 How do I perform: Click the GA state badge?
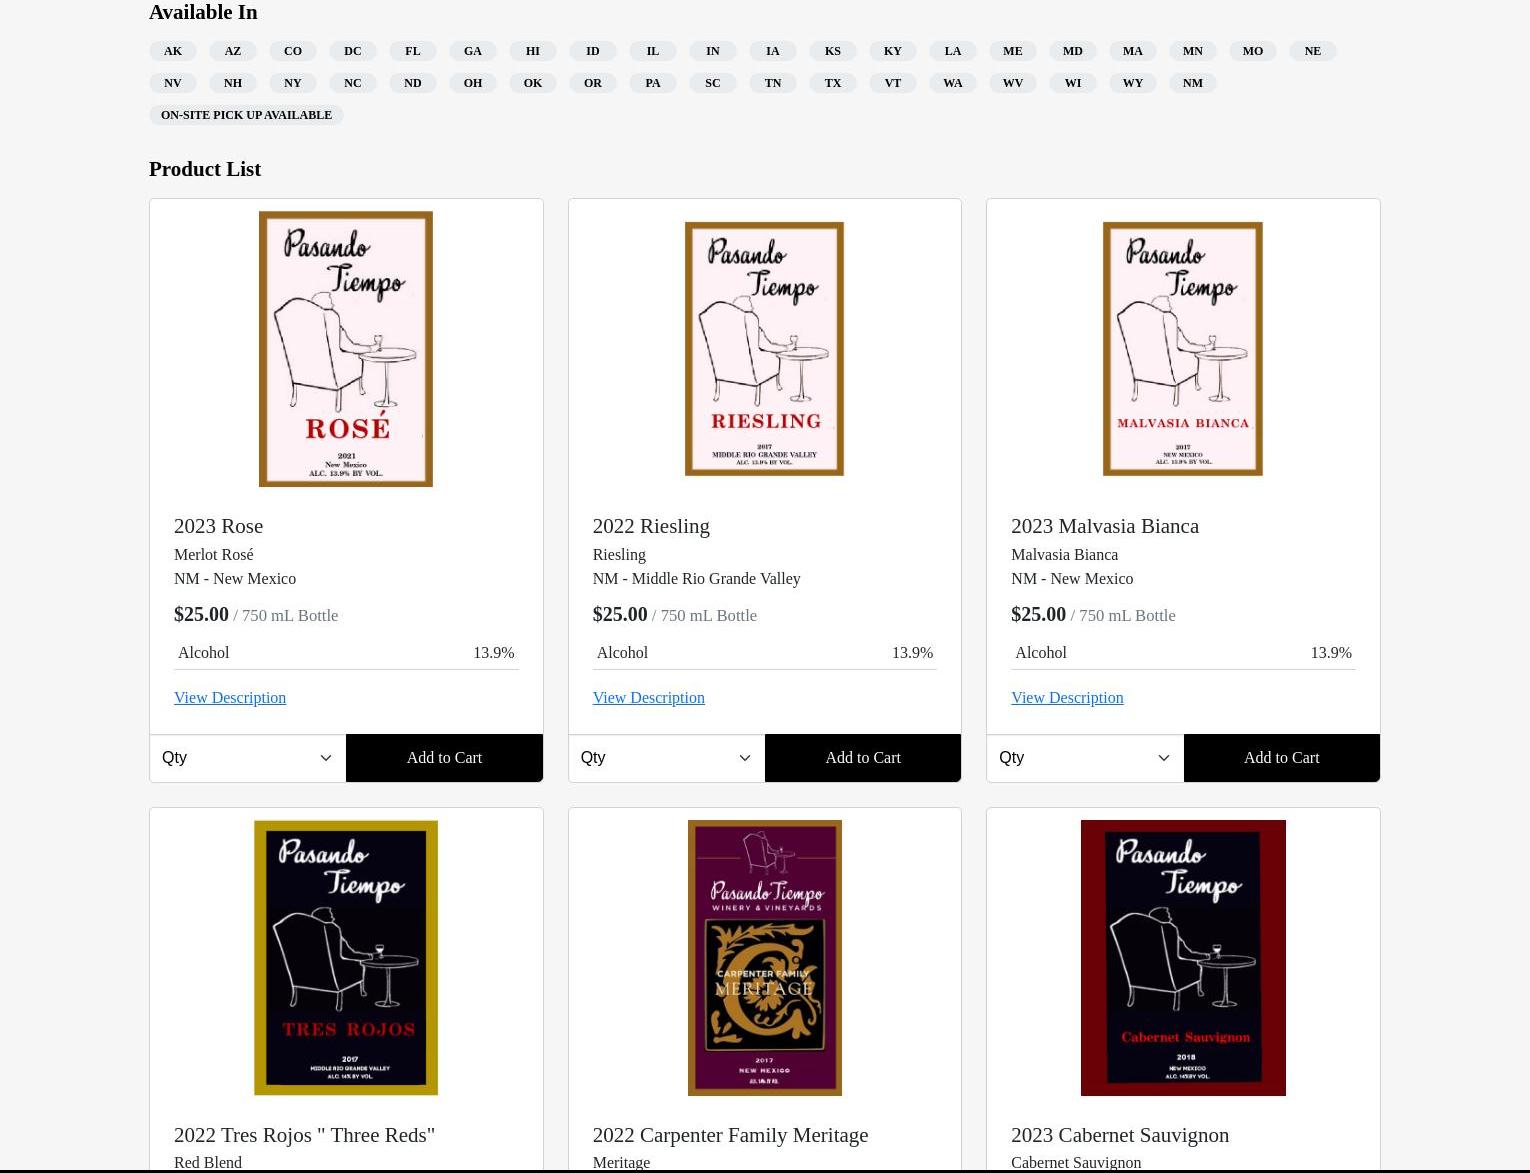point(473,51)
